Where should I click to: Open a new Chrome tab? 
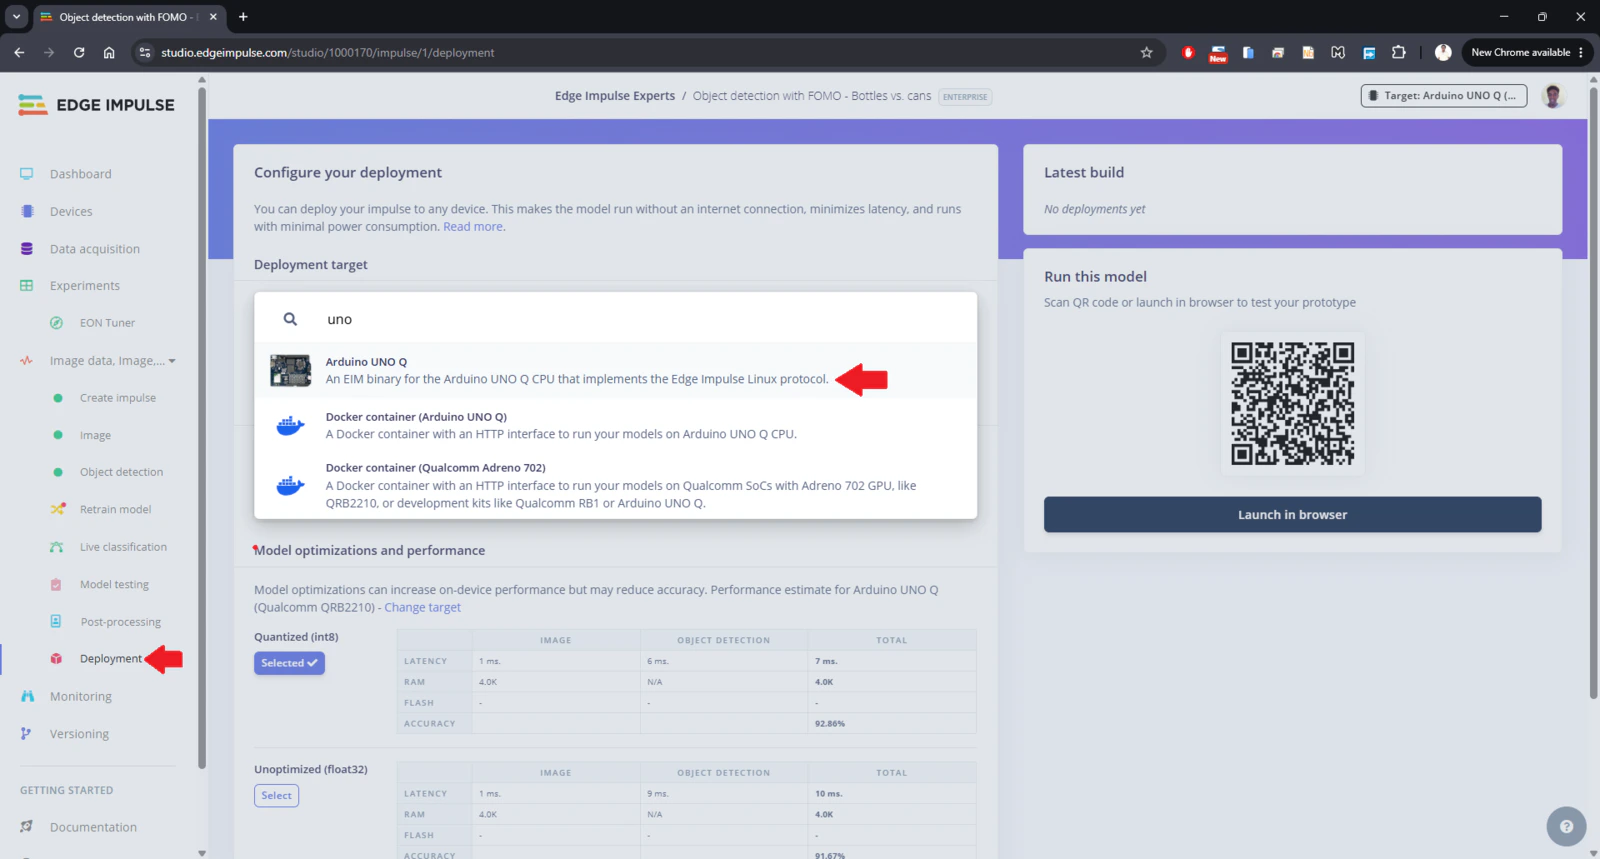243,17
